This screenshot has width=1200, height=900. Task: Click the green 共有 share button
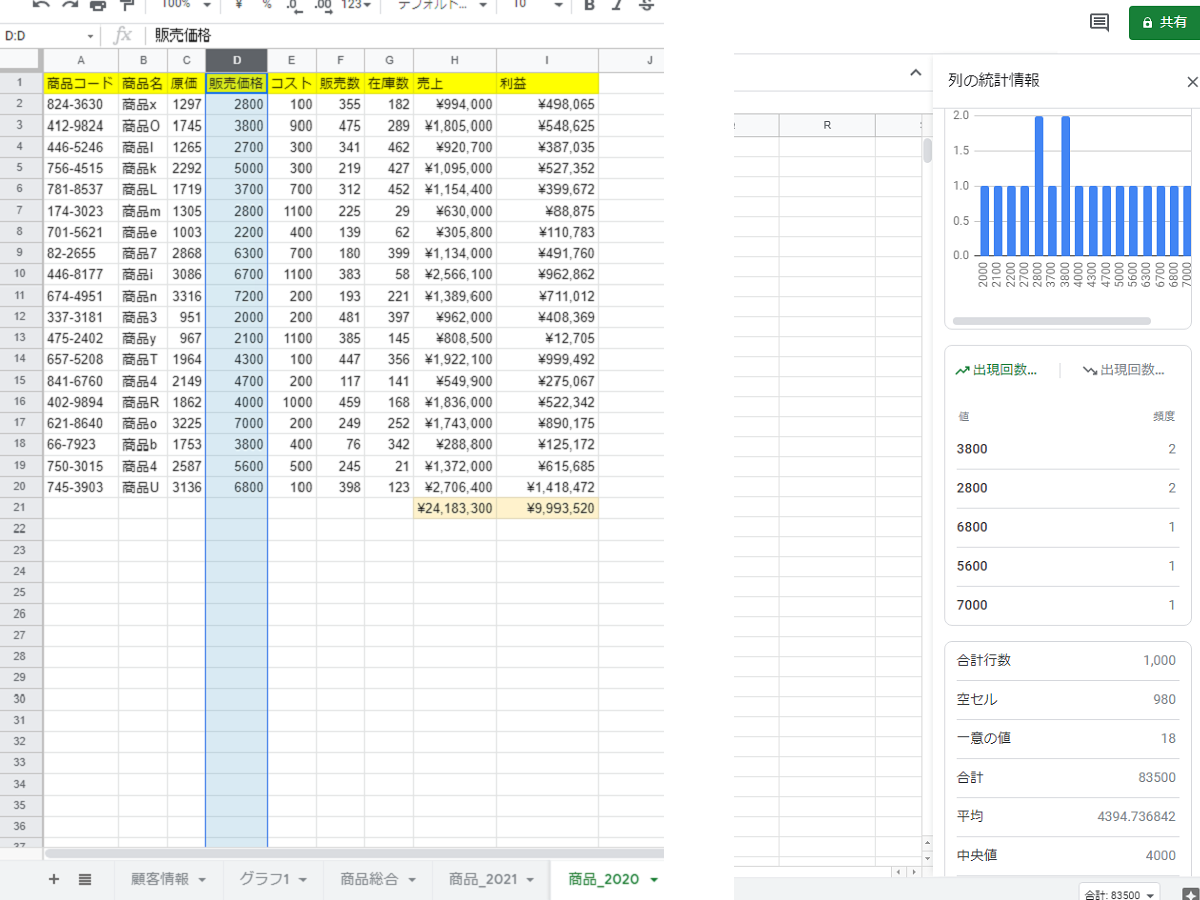1164,22
